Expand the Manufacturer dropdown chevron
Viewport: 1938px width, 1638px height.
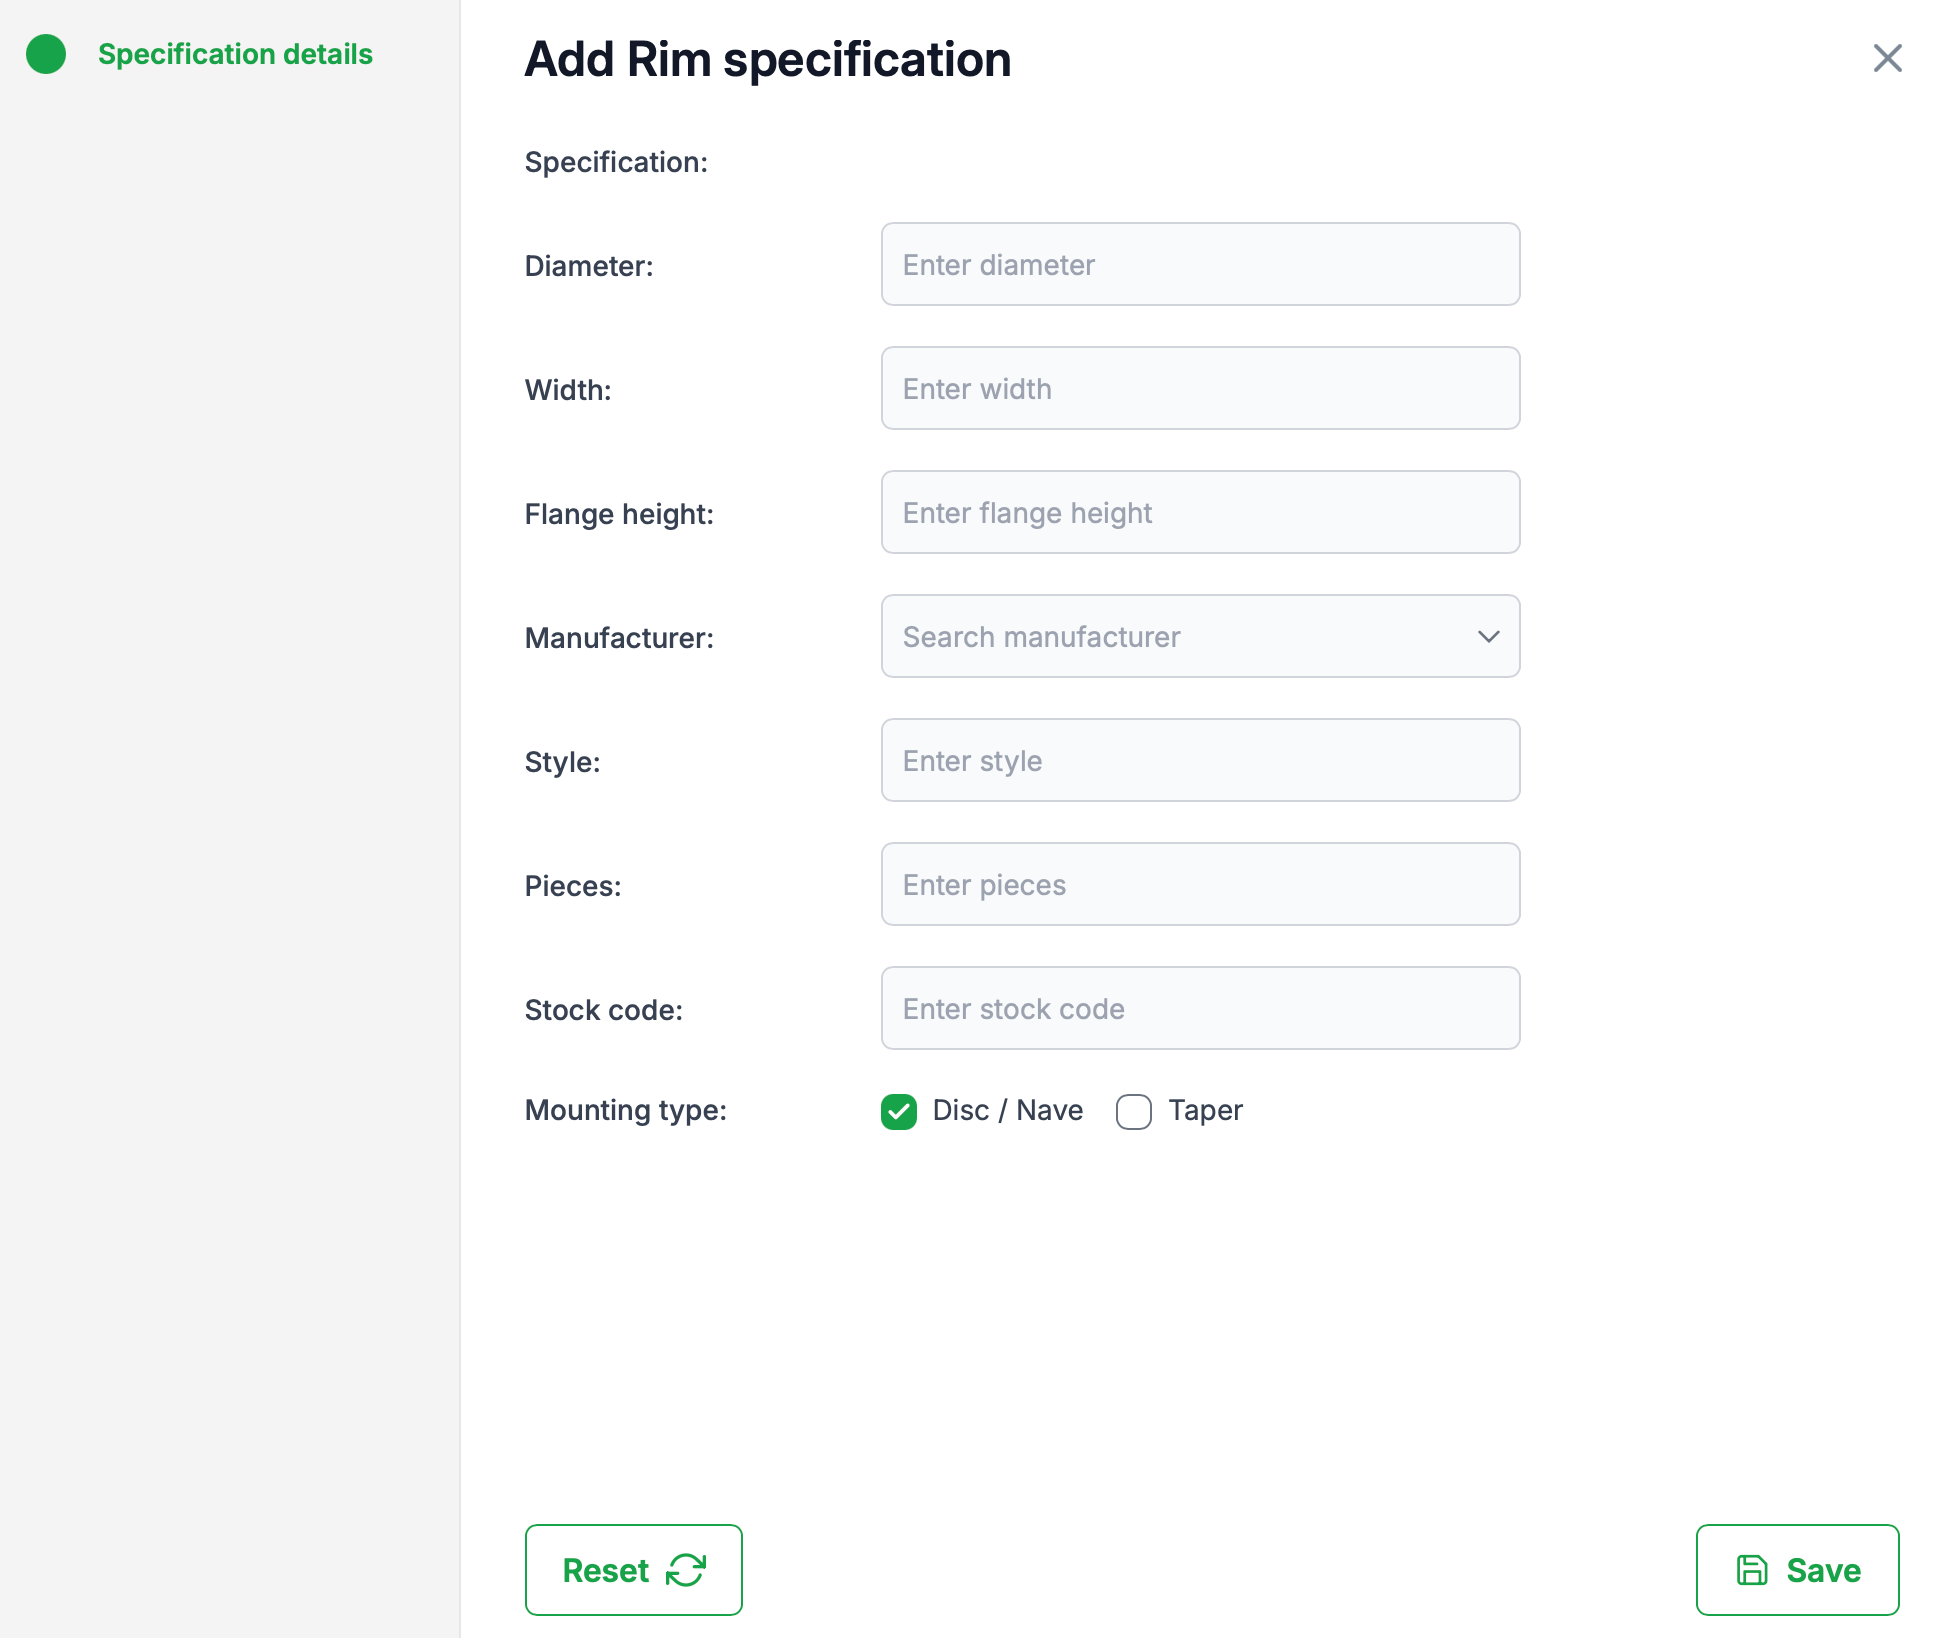coord(1488,637)
